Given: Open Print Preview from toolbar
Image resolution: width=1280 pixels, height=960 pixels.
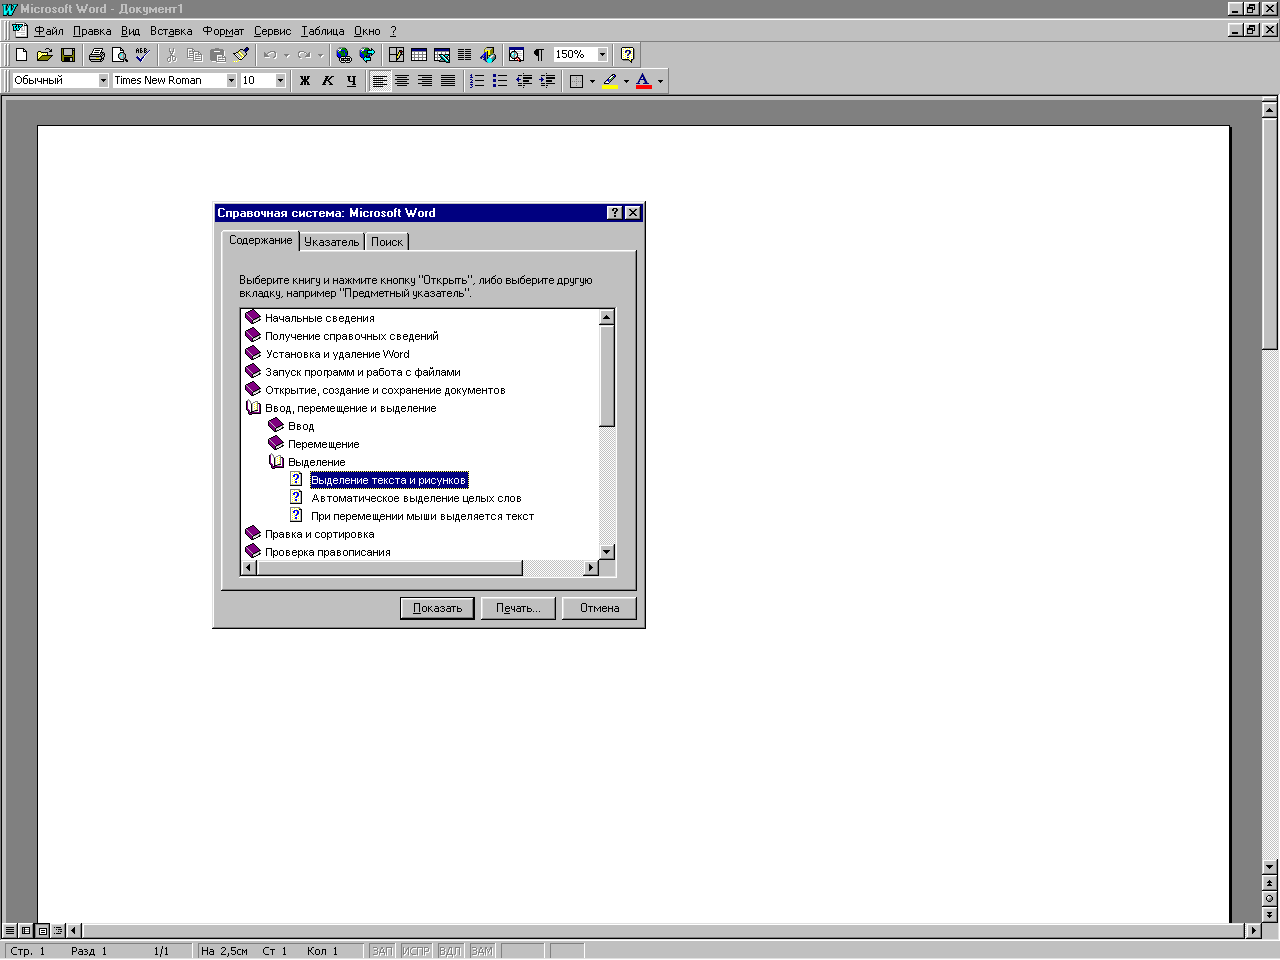Looking at the screenshot, I should (120, 55).
